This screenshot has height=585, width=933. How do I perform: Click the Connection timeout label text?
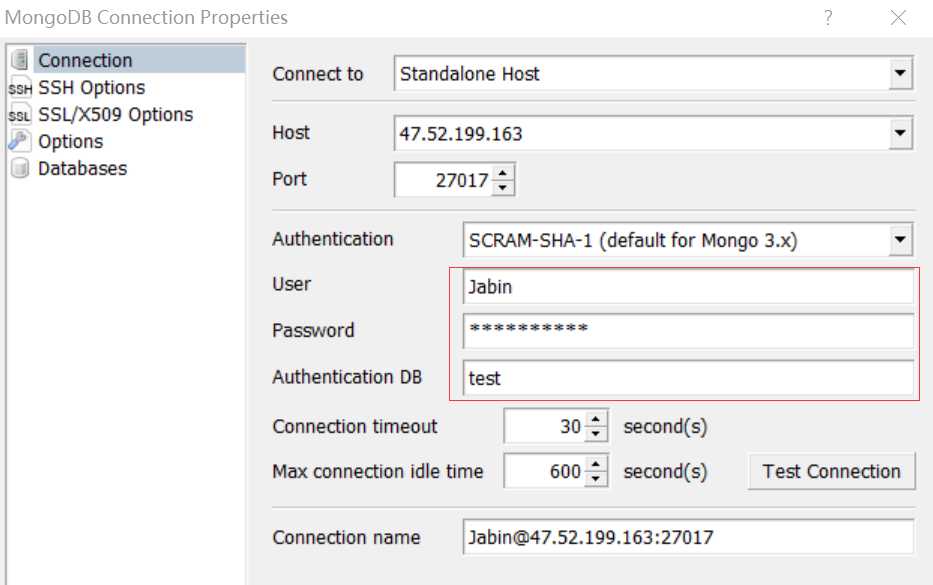355,426
